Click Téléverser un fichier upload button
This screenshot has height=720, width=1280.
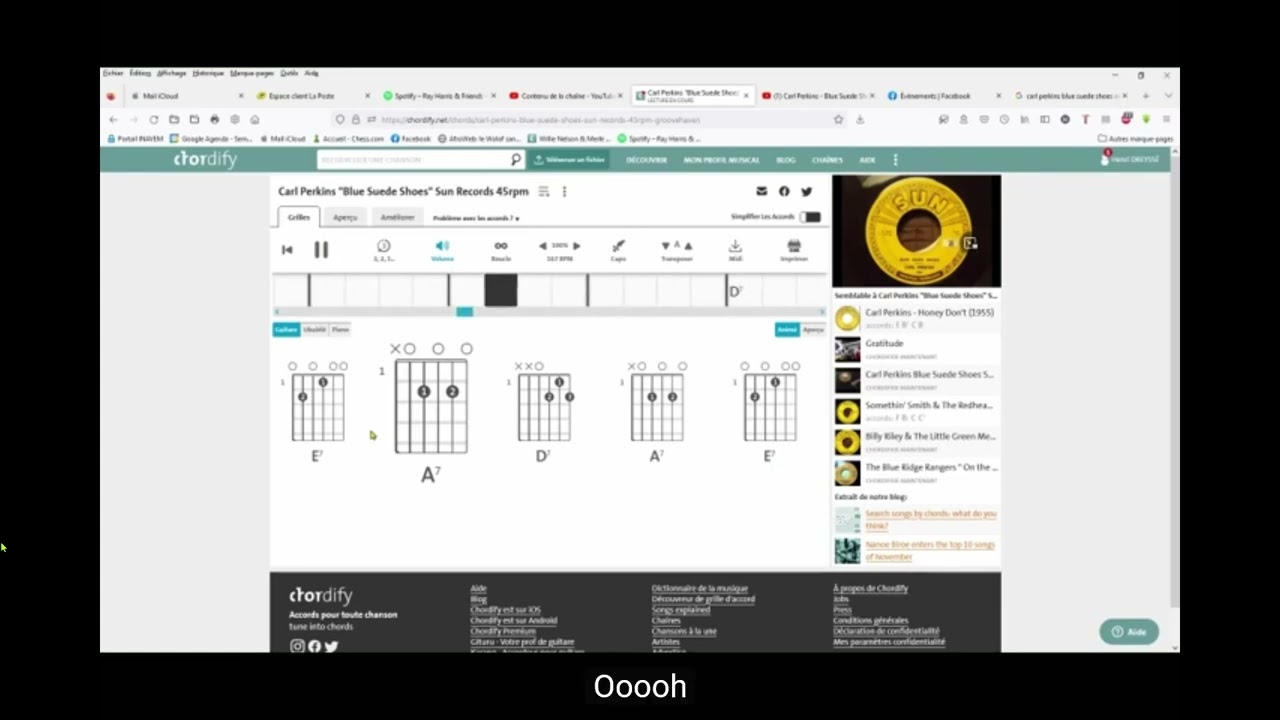[x=569, y=159]
